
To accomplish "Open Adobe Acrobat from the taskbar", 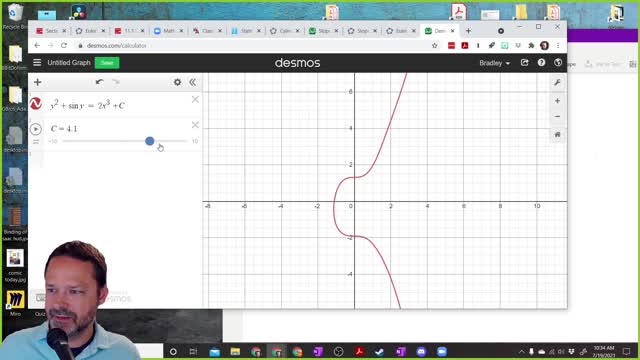I will (359, 351).
